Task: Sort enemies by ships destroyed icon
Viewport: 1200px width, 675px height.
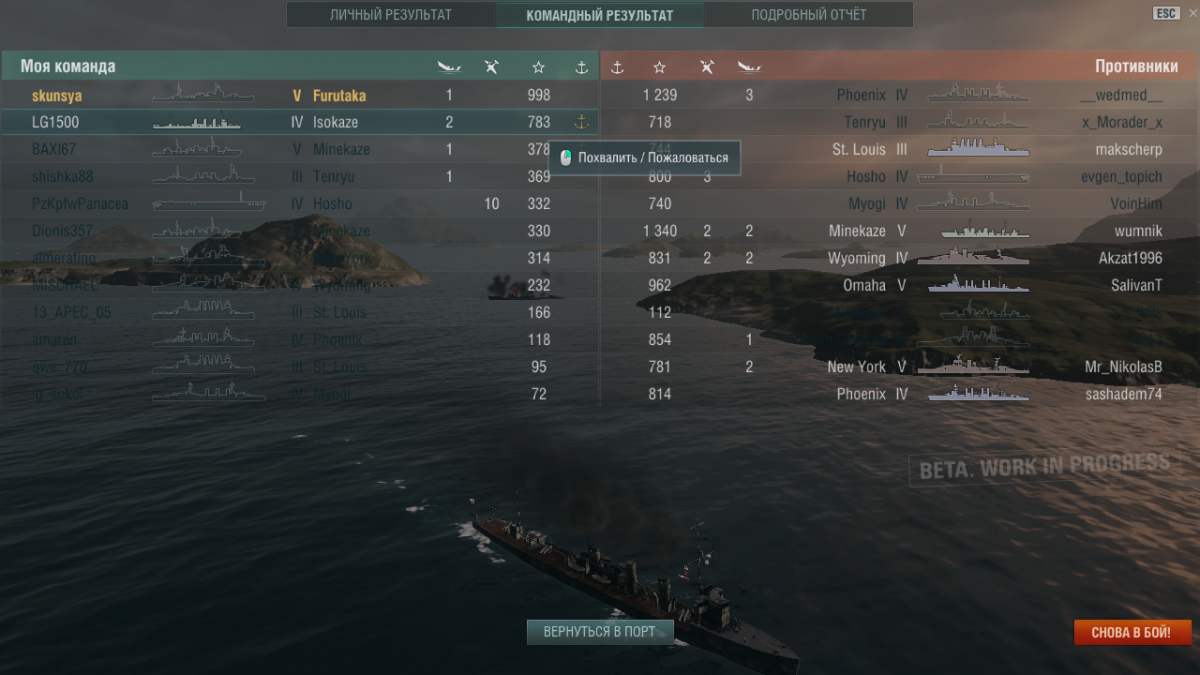Action: pyautogui.click(x=749, y=67)
